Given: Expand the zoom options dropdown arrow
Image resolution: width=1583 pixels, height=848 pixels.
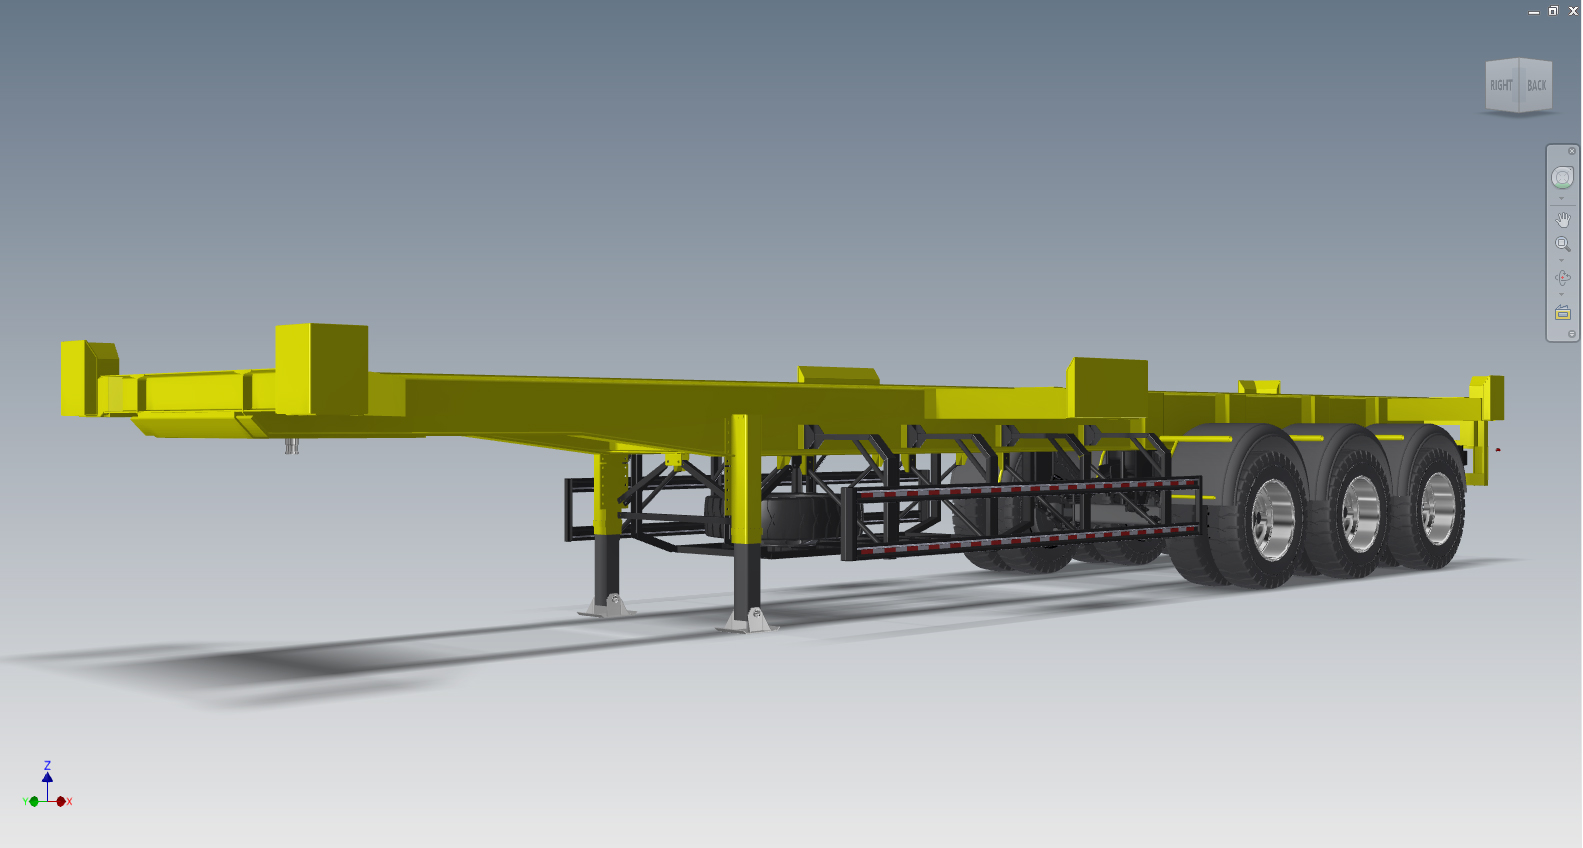Looking at the screenshot, I should tap(1562, 261).
